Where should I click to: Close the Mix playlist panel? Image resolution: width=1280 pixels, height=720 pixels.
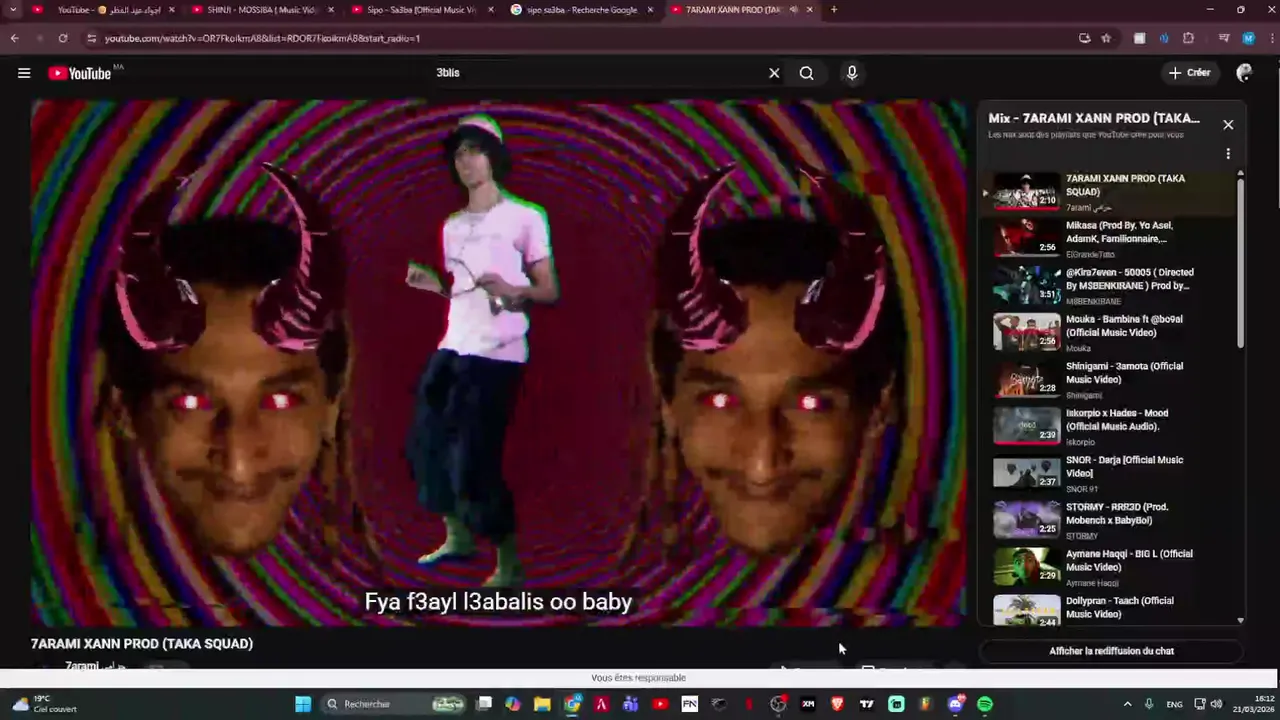click(x=1228, y=125)
